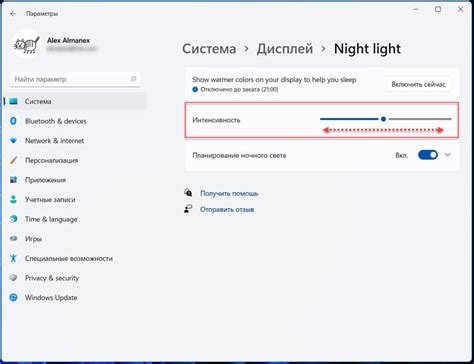
Task: Click the Show warmer colors description text
Action: click(274, 80)
